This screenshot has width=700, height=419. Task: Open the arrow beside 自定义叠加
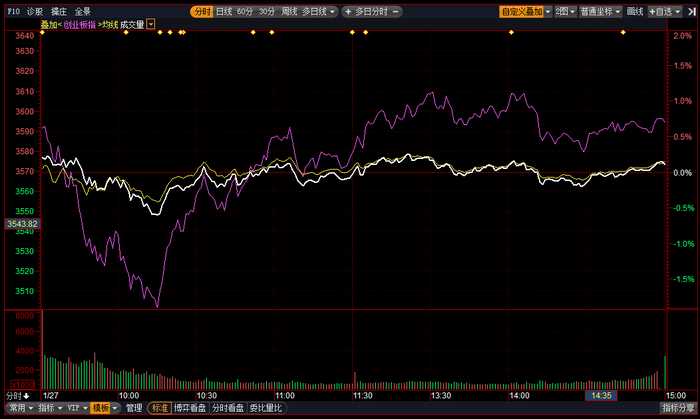548,12
